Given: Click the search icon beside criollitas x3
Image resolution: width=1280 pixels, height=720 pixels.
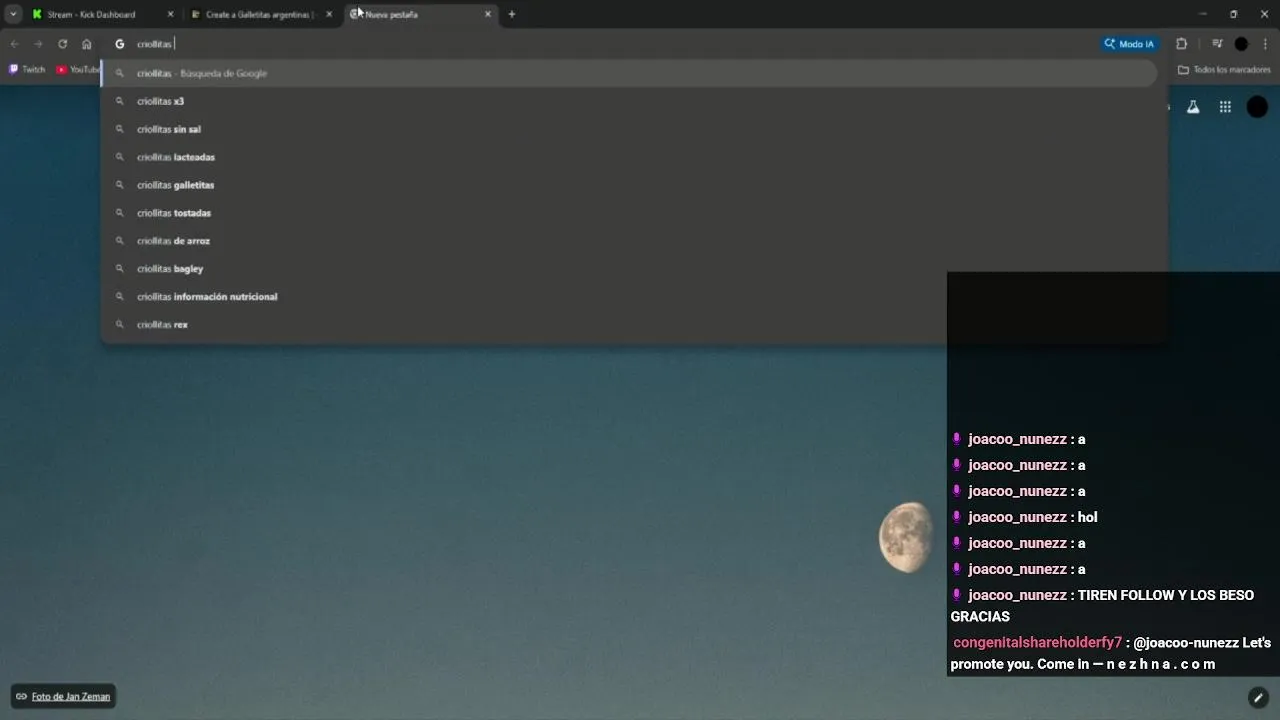Looking at the screenshot, I should 120,101.
